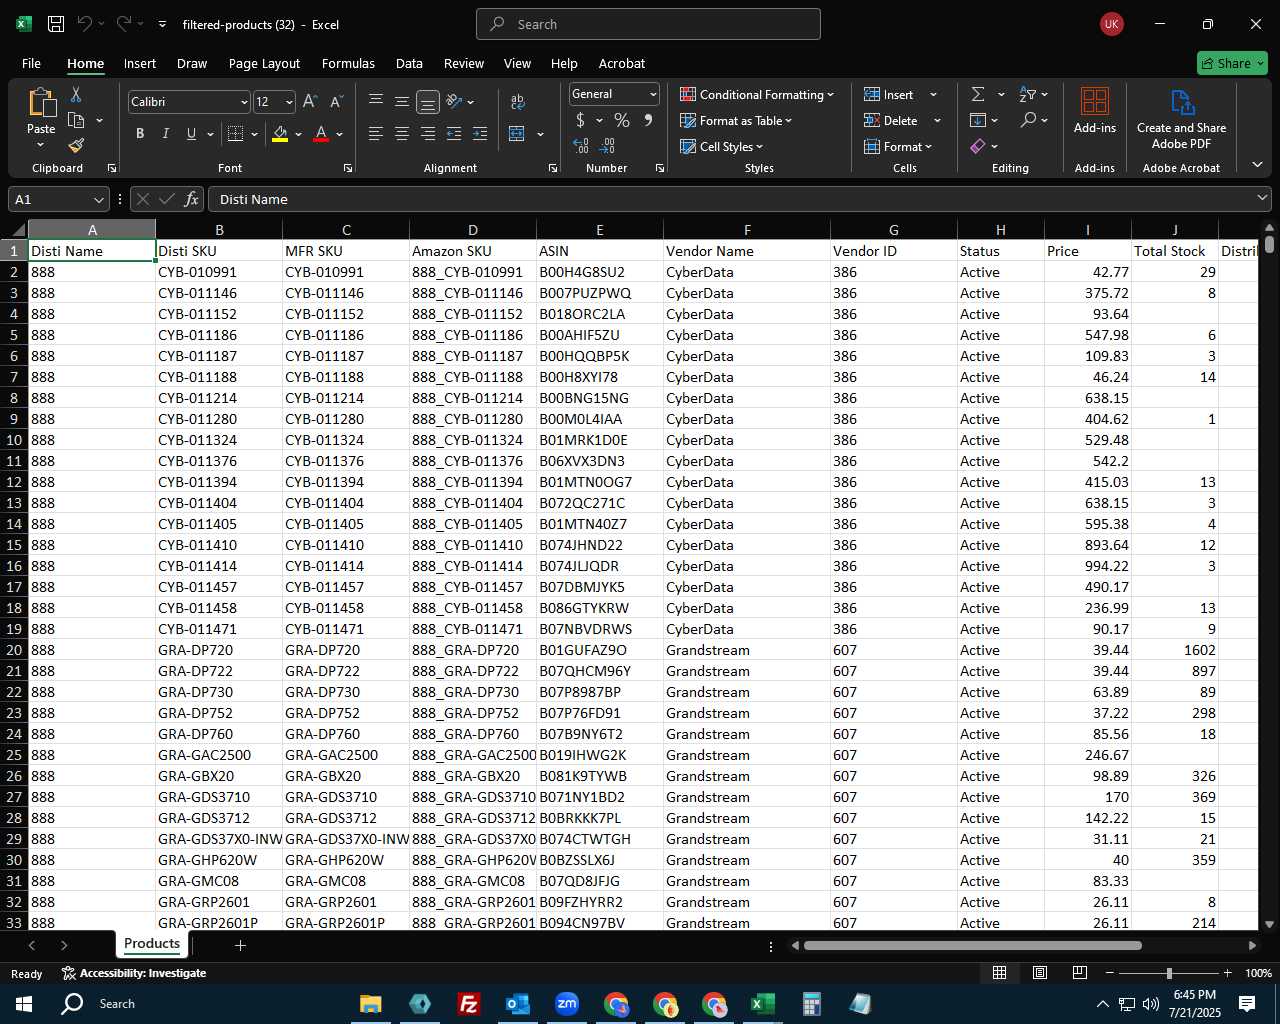Image resolution: width=1280 pixels, height=1024 pixels.
Task: Add a new sheet with plus icon
Action: (x=240, y=945)
